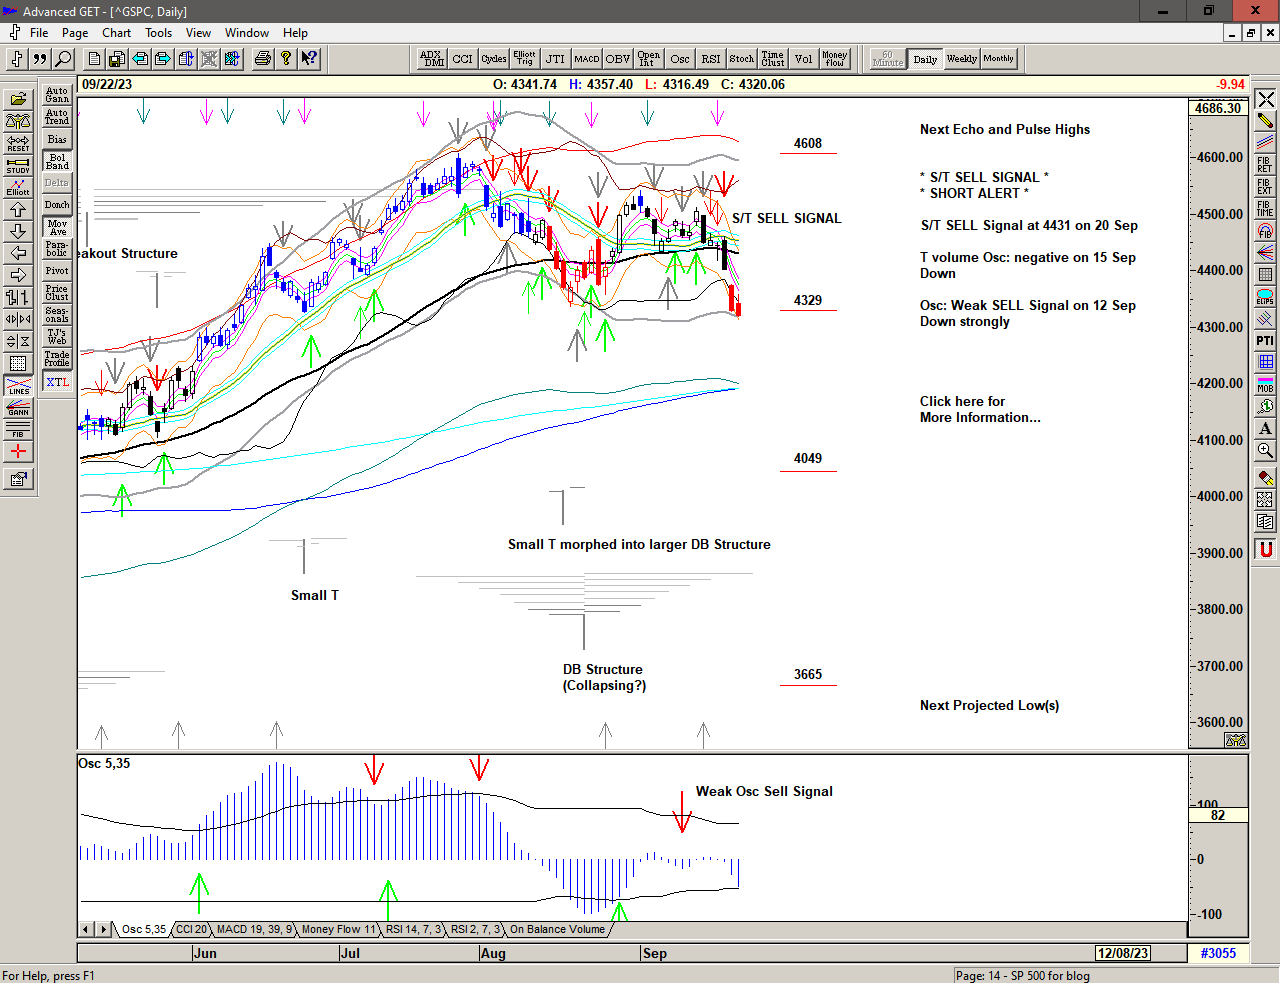
Task: Click the 'Click here for More Information' text
Action: click(979, 409)
